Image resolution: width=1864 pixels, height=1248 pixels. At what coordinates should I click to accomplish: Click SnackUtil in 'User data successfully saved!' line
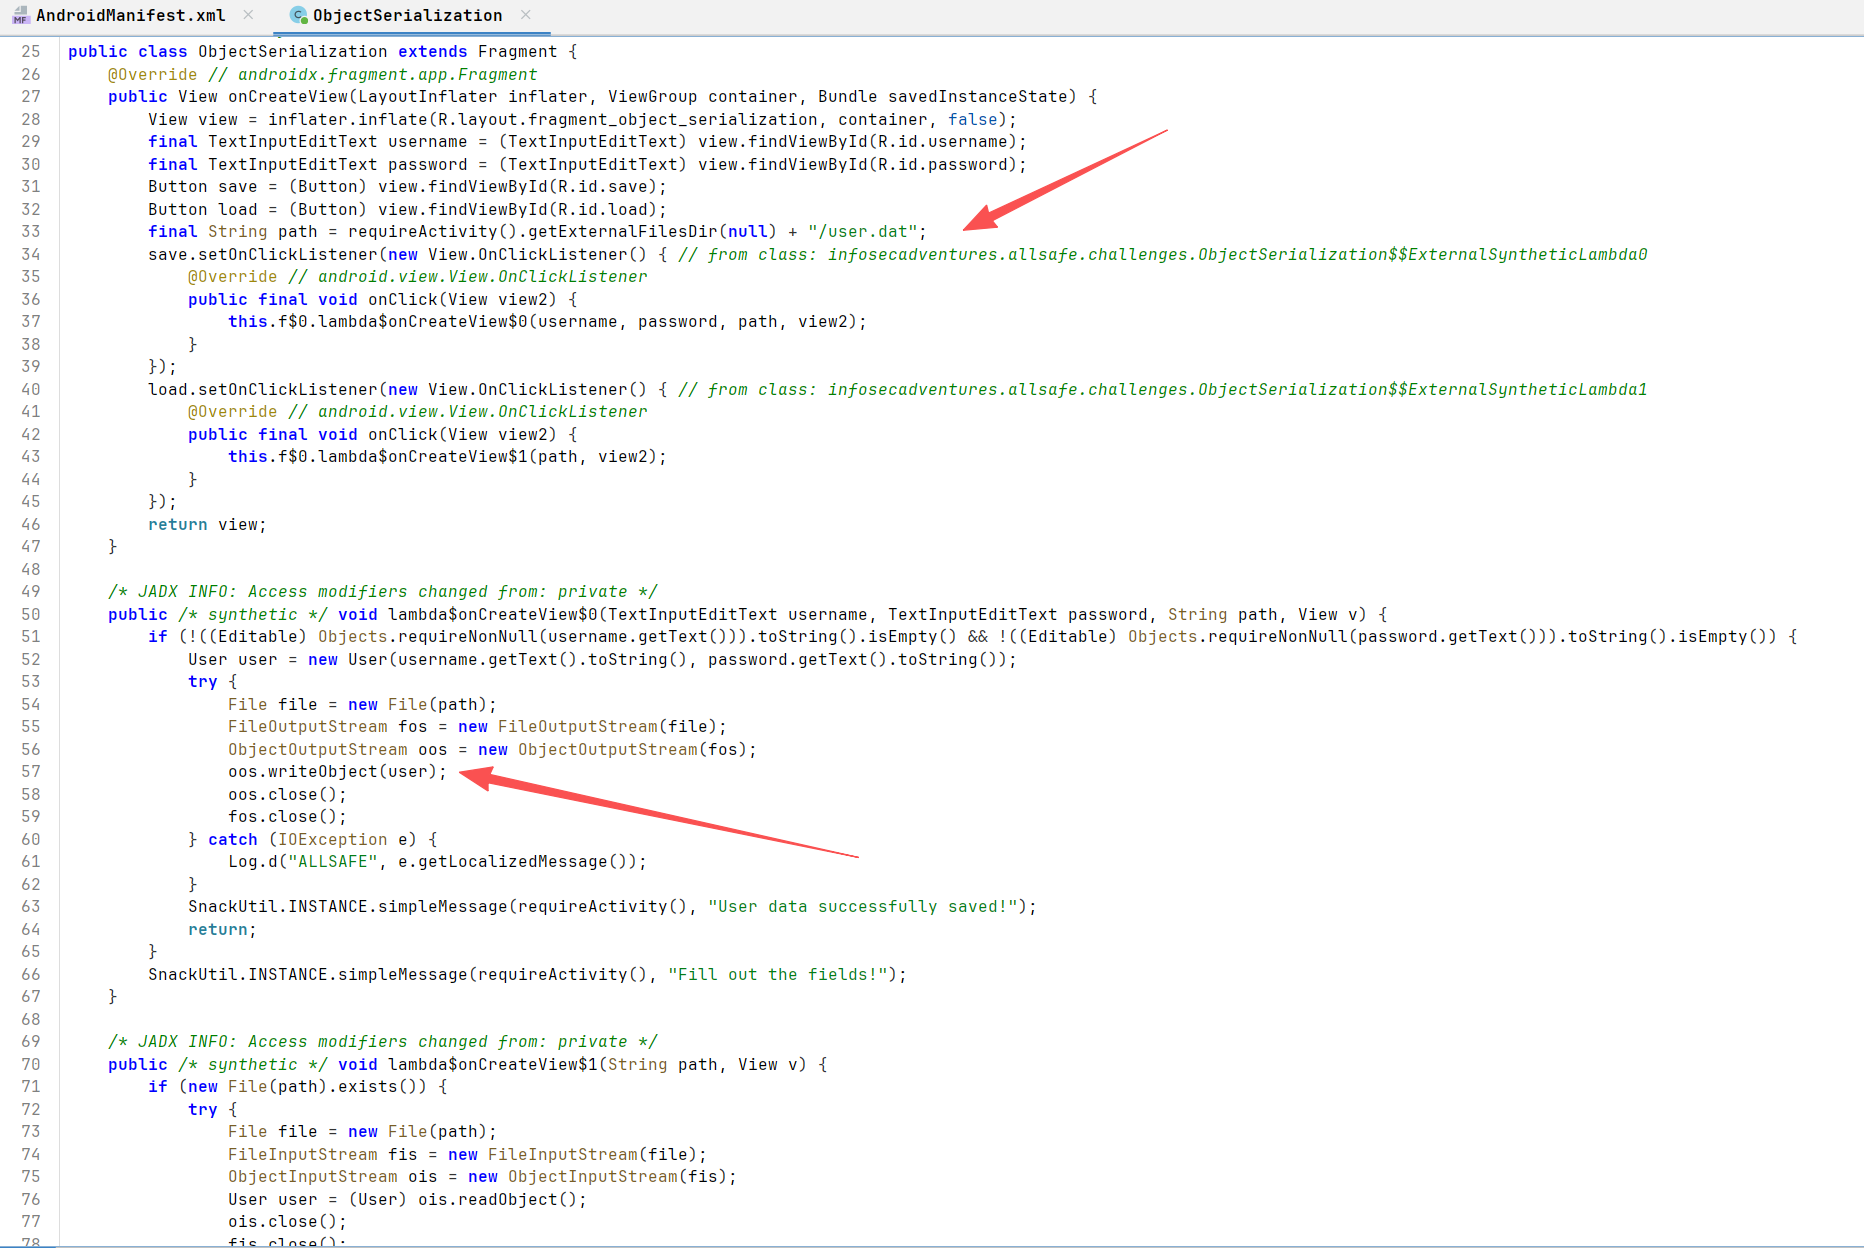(x=227, y=907)
